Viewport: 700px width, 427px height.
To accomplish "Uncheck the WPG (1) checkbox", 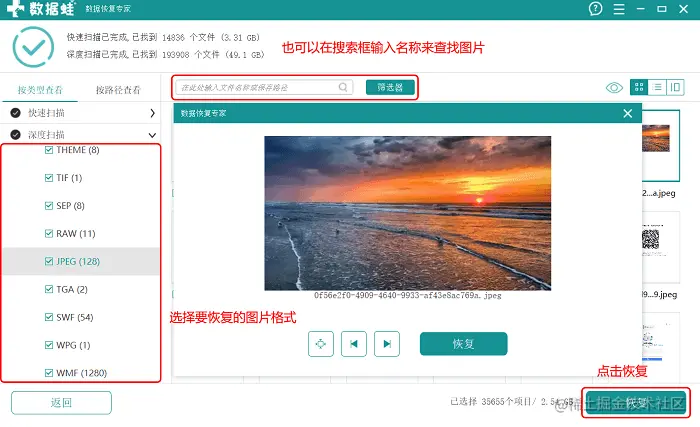I will 49,345.
